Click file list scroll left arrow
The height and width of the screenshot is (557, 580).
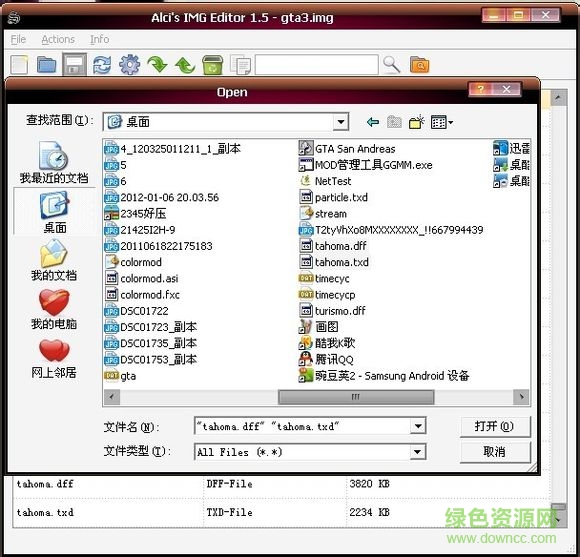pyautogui.click(x=111, y=397)
